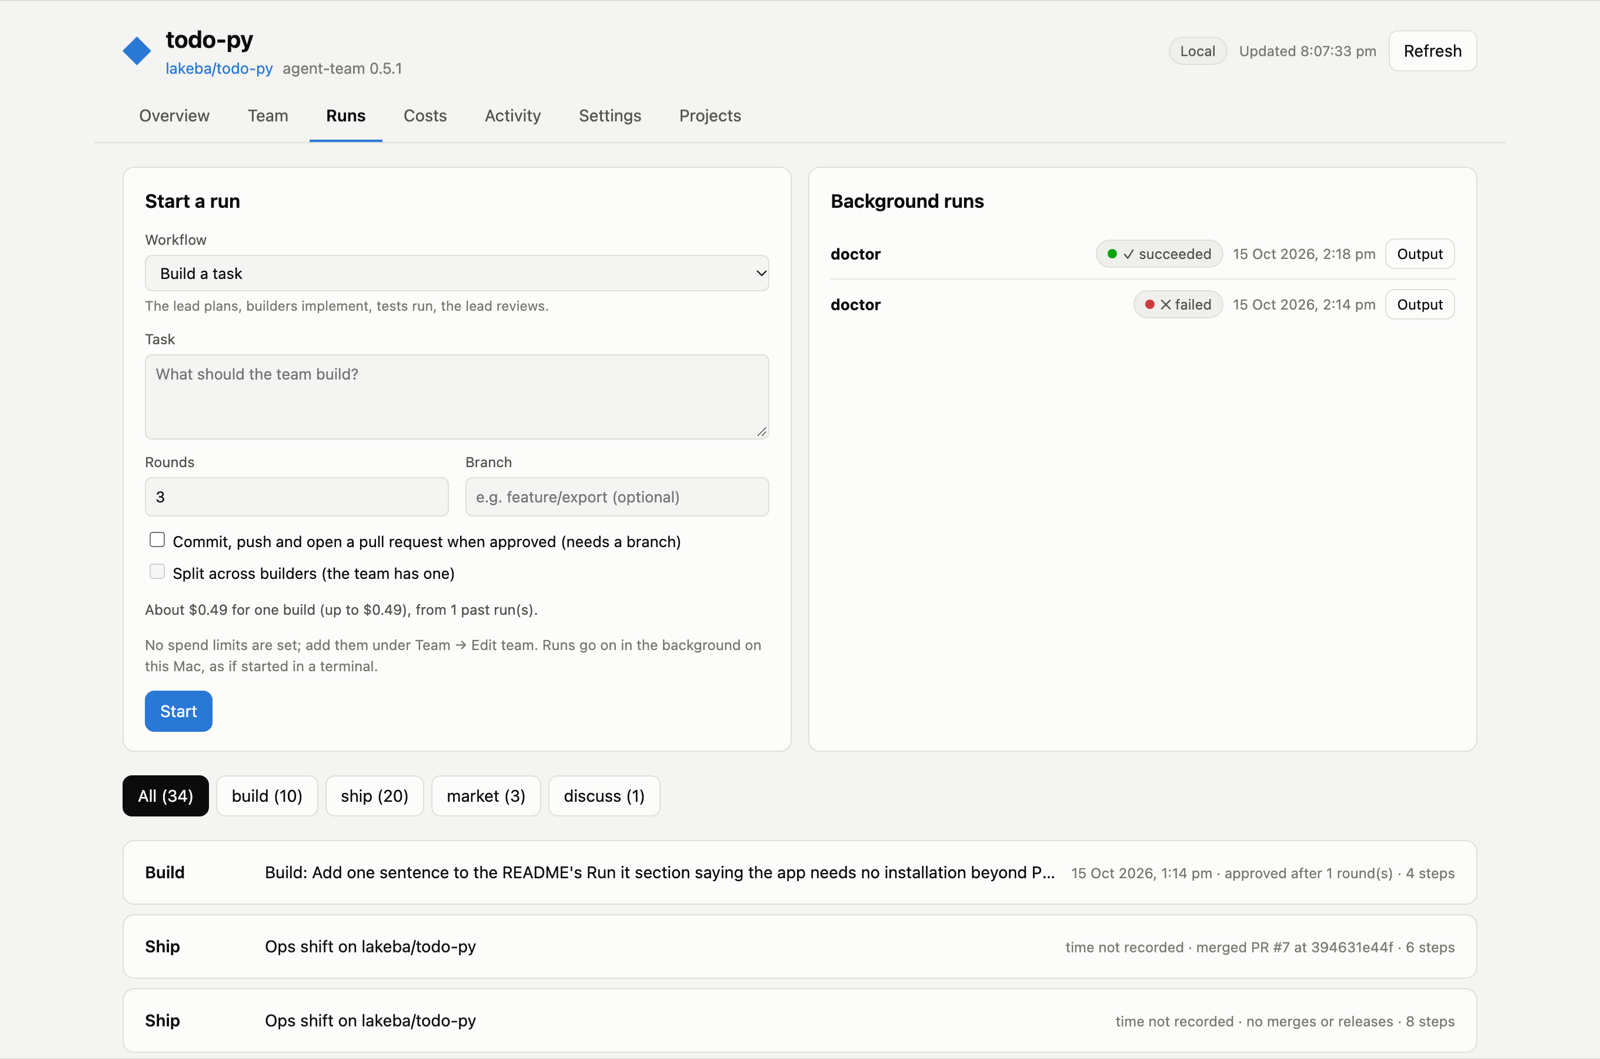
Task: Open the Activity tab
Action: [513, 116]
